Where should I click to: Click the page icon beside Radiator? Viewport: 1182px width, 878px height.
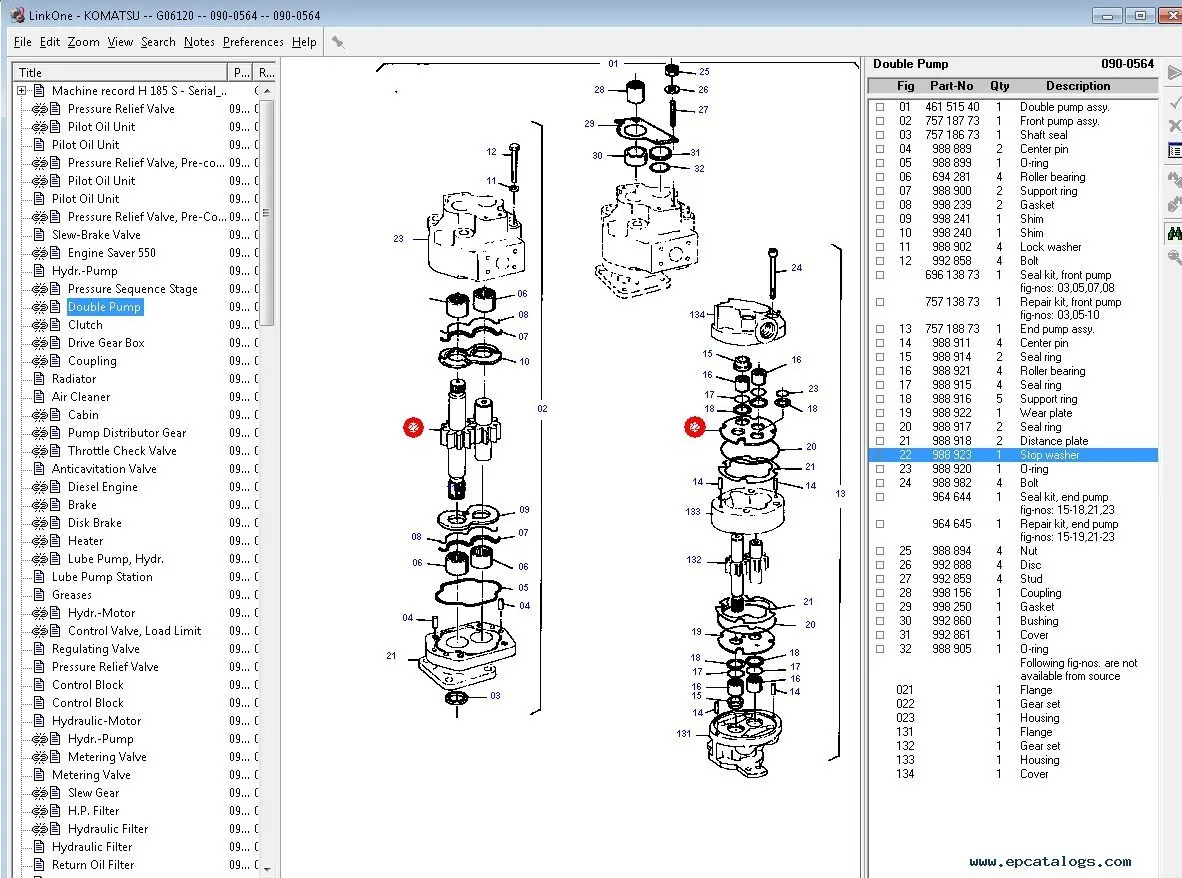(x=39, y=379)
